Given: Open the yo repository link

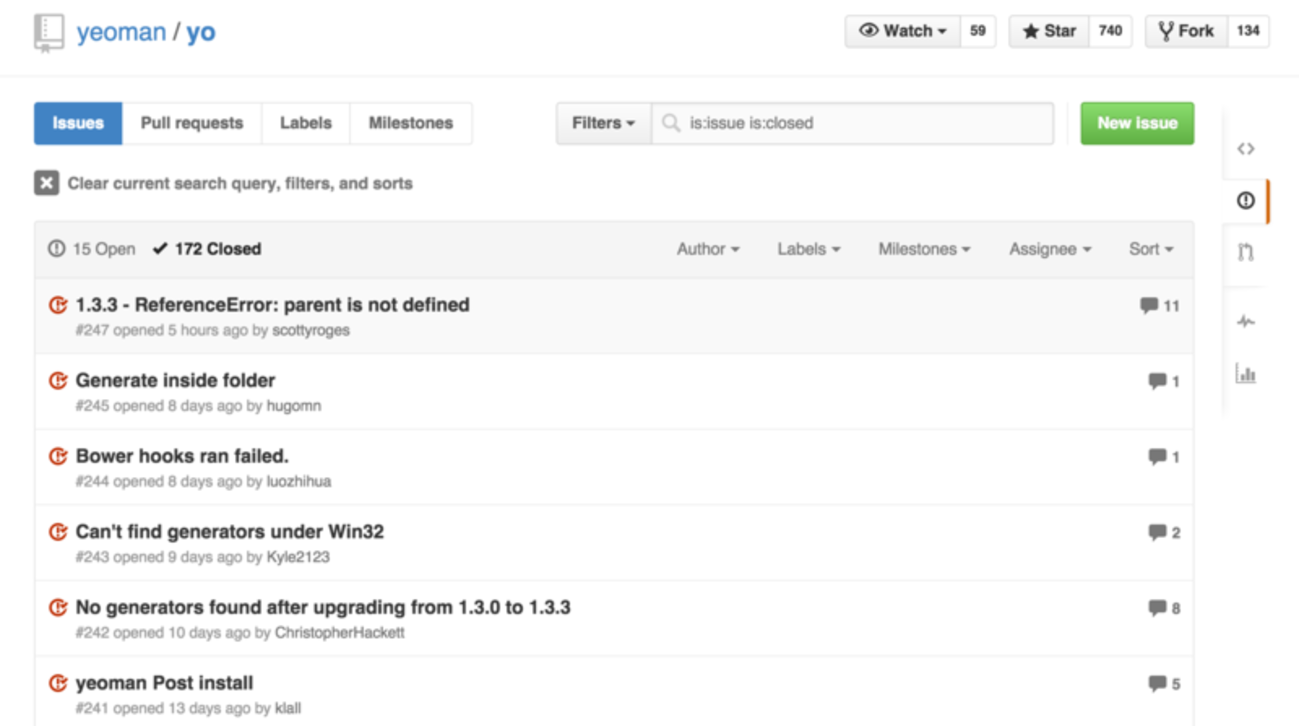Looking at the screenshot, I should point(201,32).
